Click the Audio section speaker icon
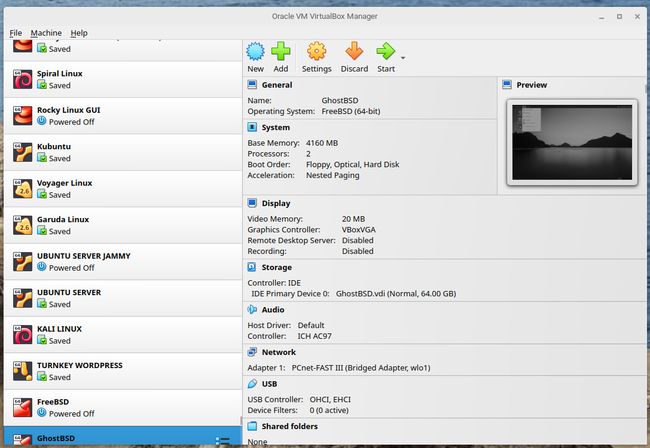The image size is (650, 448). tap(252, 309)
